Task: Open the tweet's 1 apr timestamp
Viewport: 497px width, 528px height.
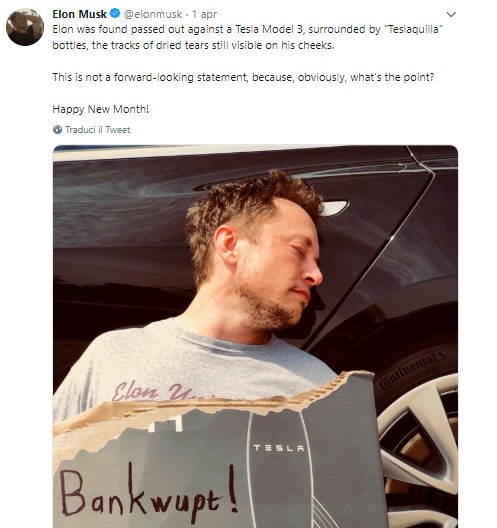Action: pos(204,14)
